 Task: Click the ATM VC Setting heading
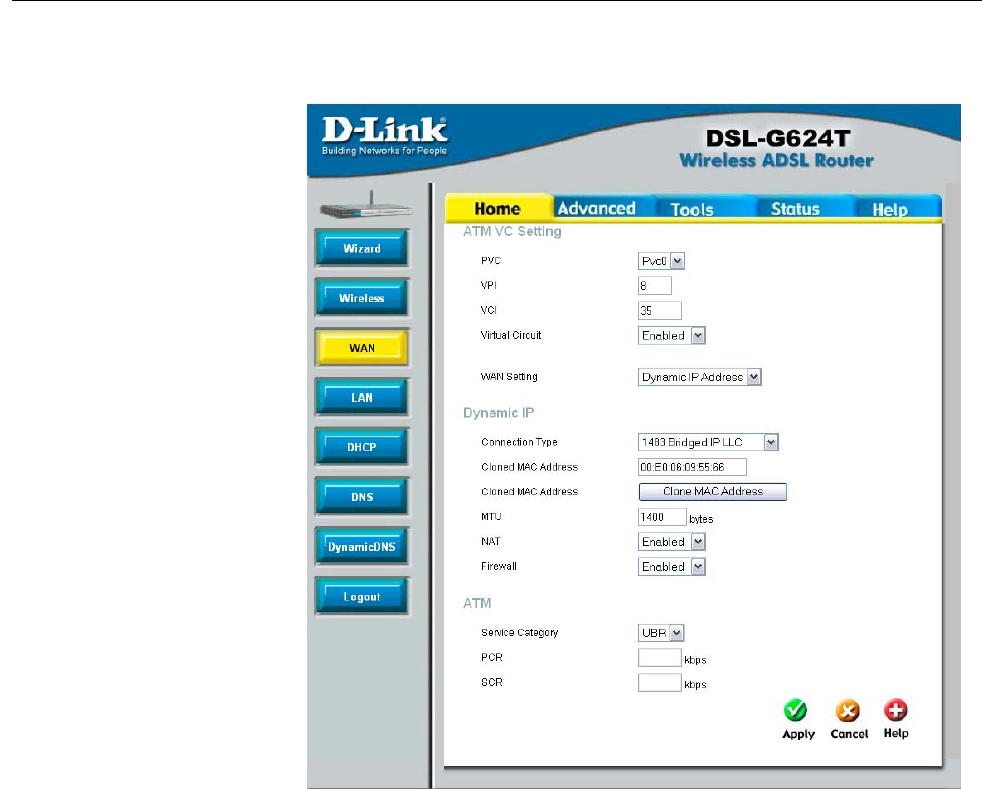pos(512,232)
